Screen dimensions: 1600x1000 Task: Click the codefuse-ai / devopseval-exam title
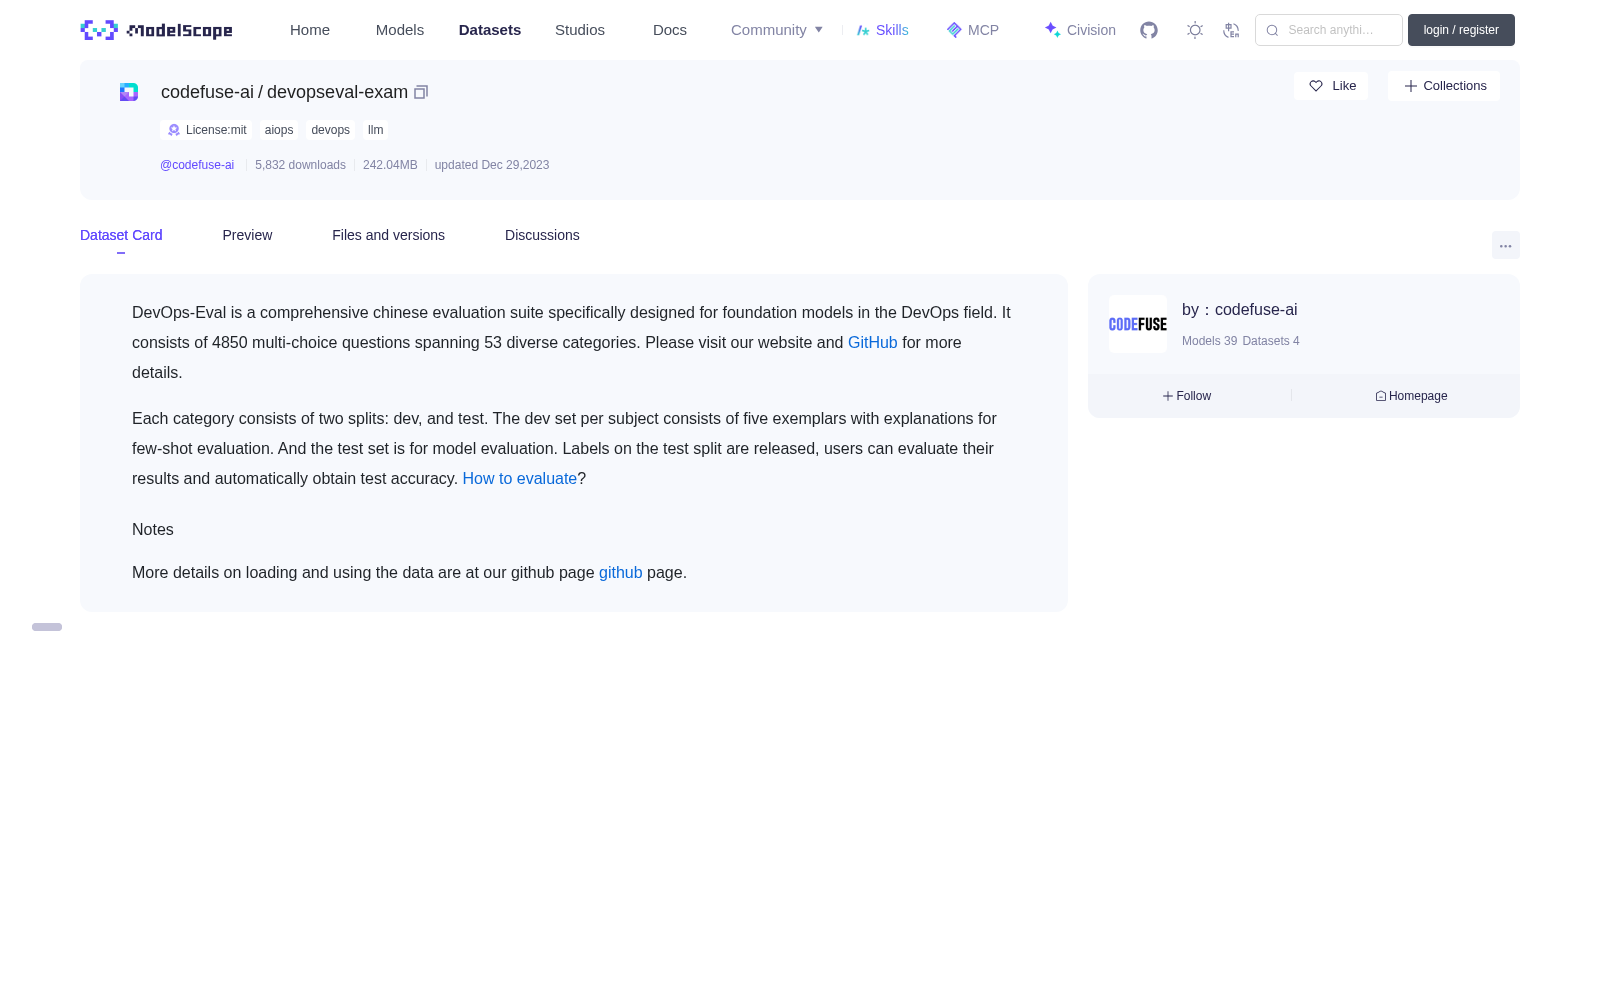tap(284, 92)
